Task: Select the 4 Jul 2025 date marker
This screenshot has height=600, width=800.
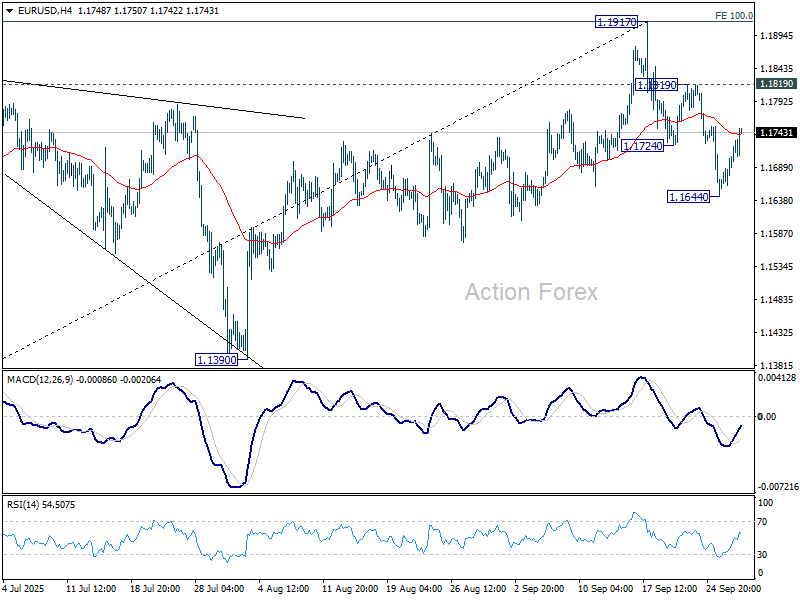Action: tap(26, 589)
